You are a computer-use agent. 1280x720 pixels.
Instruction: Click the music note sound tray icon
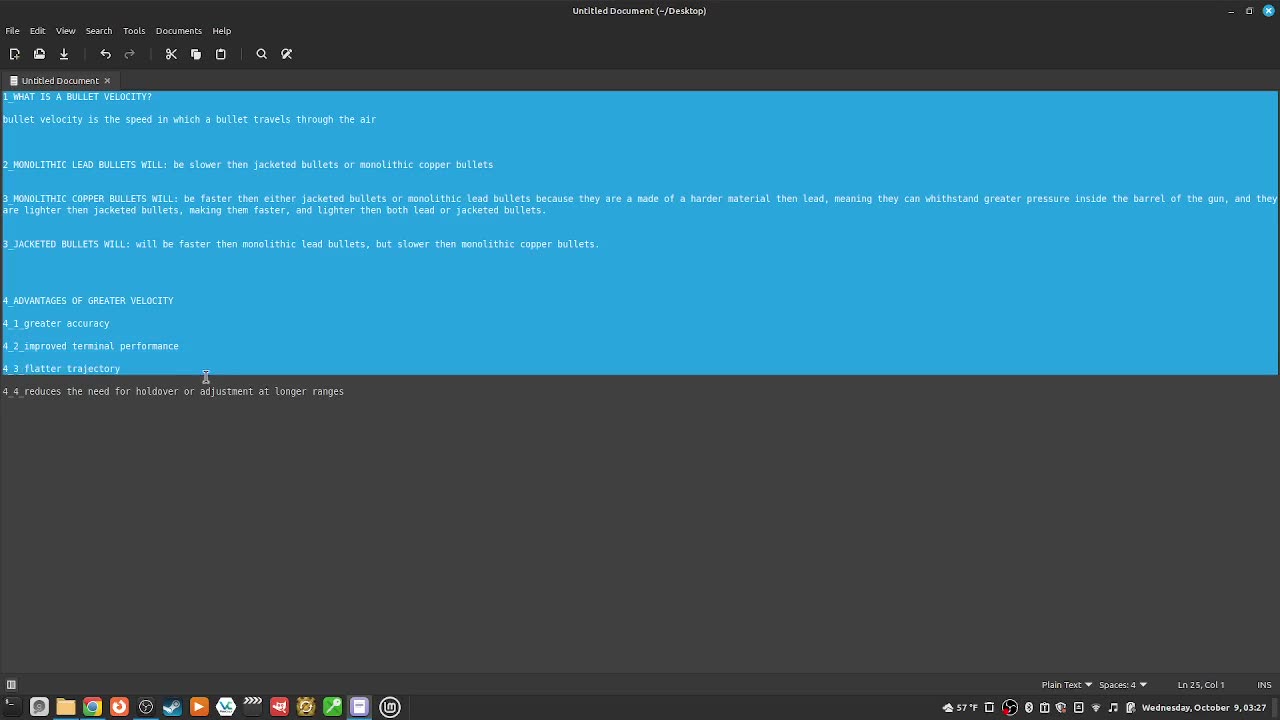1113,707
